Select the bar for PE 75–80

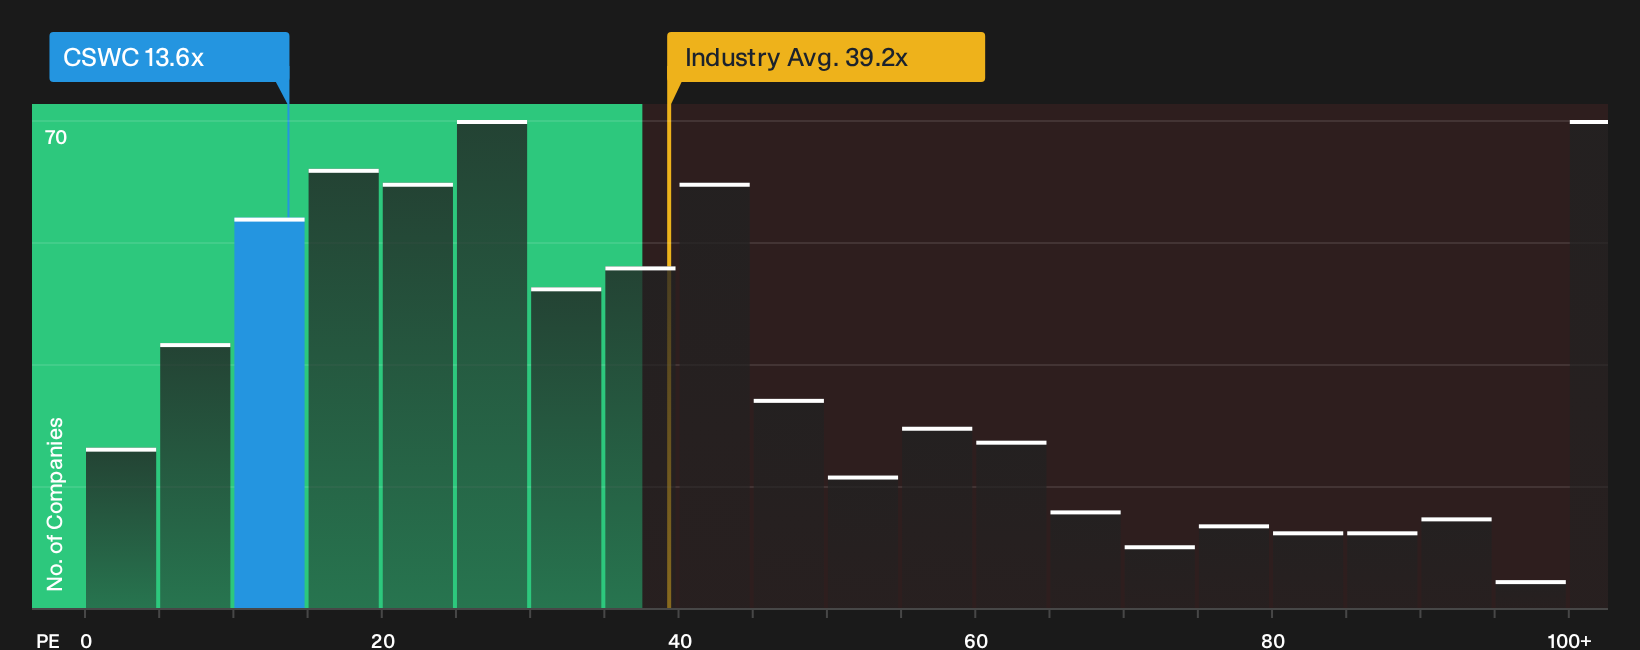click(x=1234, y=566)
